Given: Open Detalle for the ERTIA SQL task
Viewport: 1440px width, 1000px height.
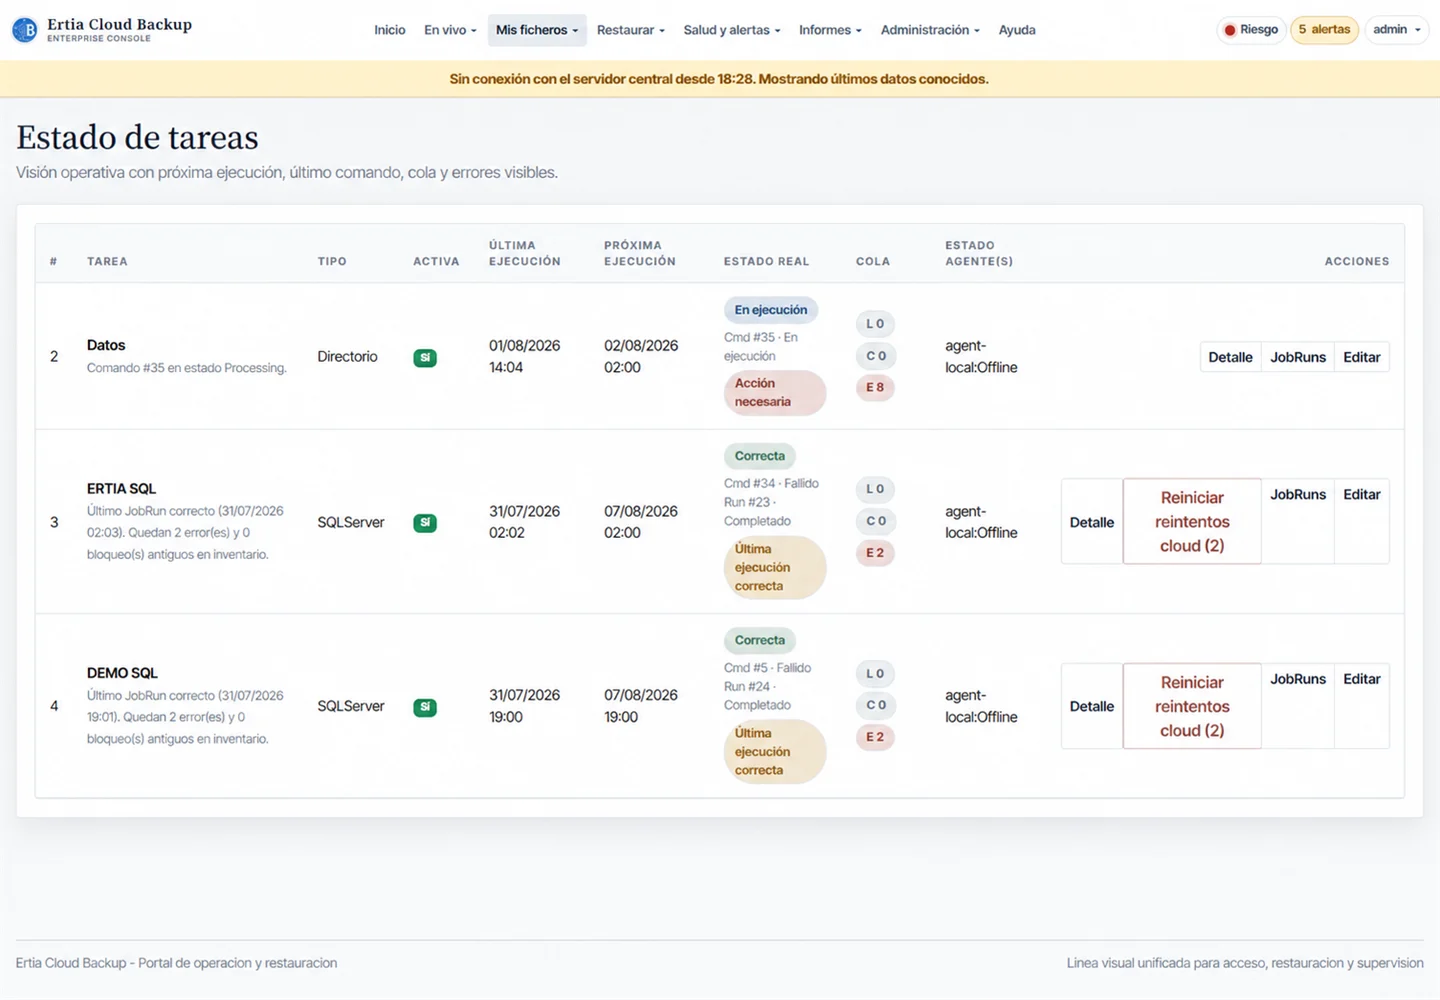Looking at the screenshot, I should [1092, 522].
